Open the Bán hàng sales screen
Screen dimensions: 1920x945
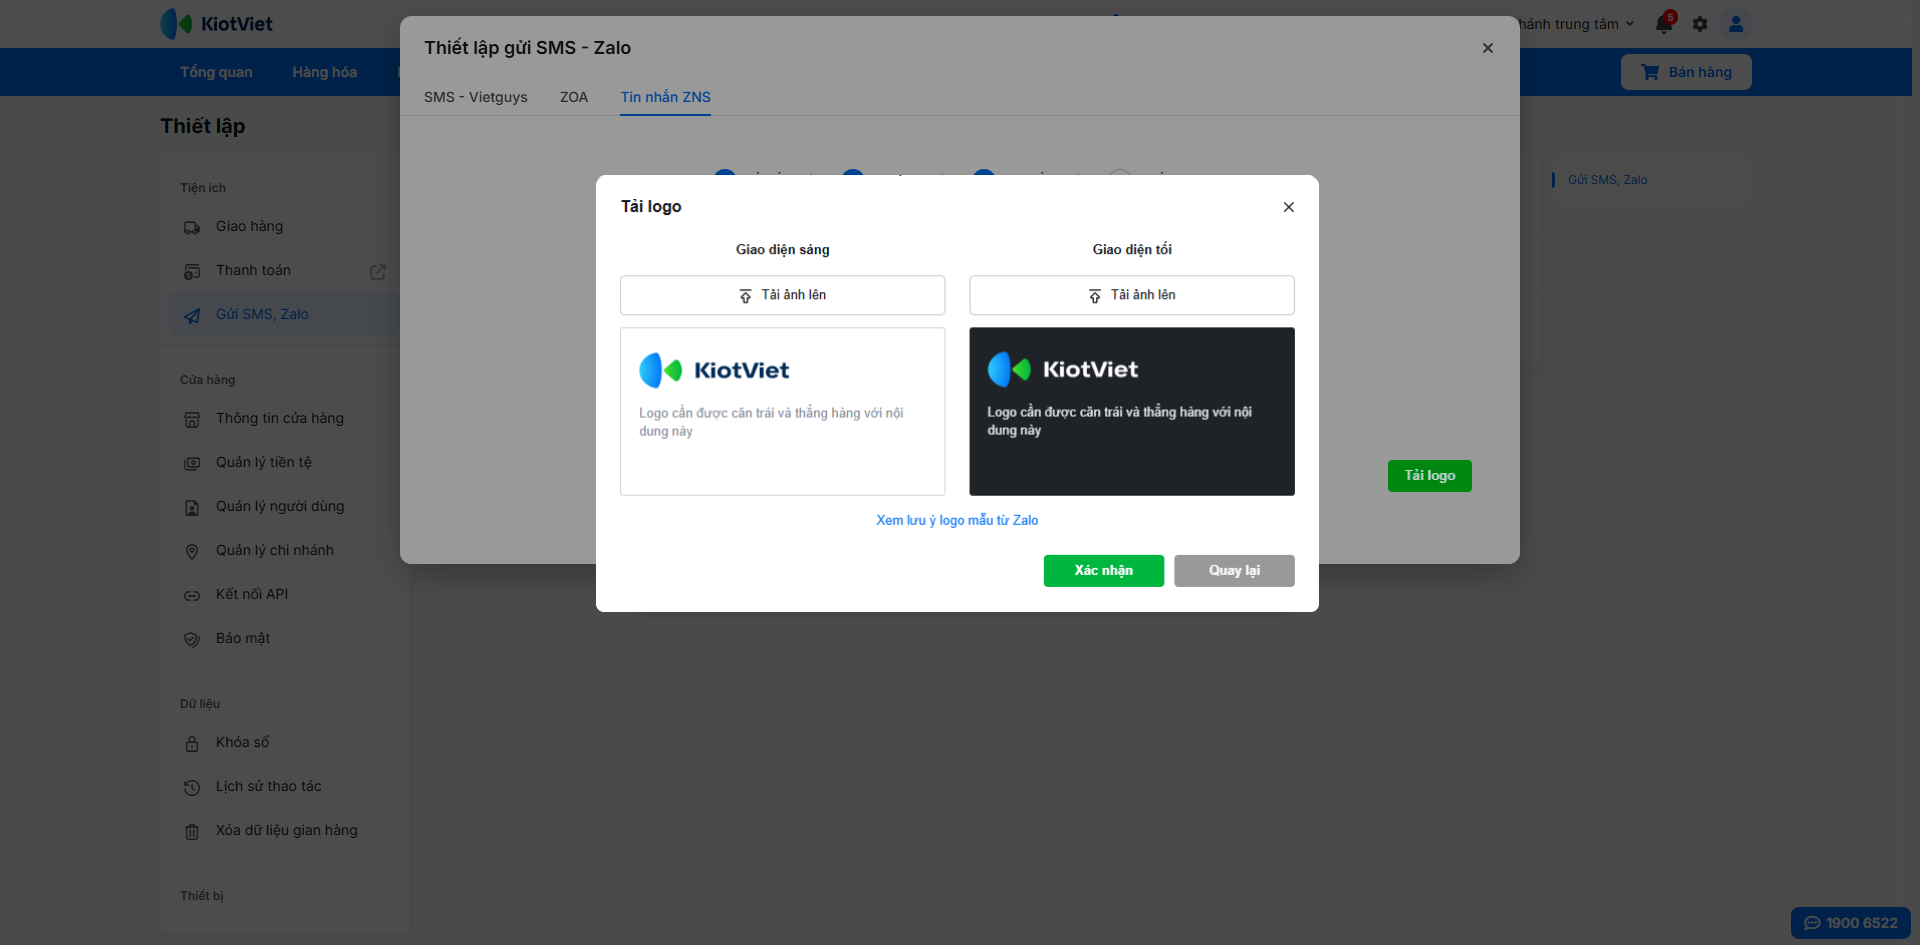[1686, 72]
